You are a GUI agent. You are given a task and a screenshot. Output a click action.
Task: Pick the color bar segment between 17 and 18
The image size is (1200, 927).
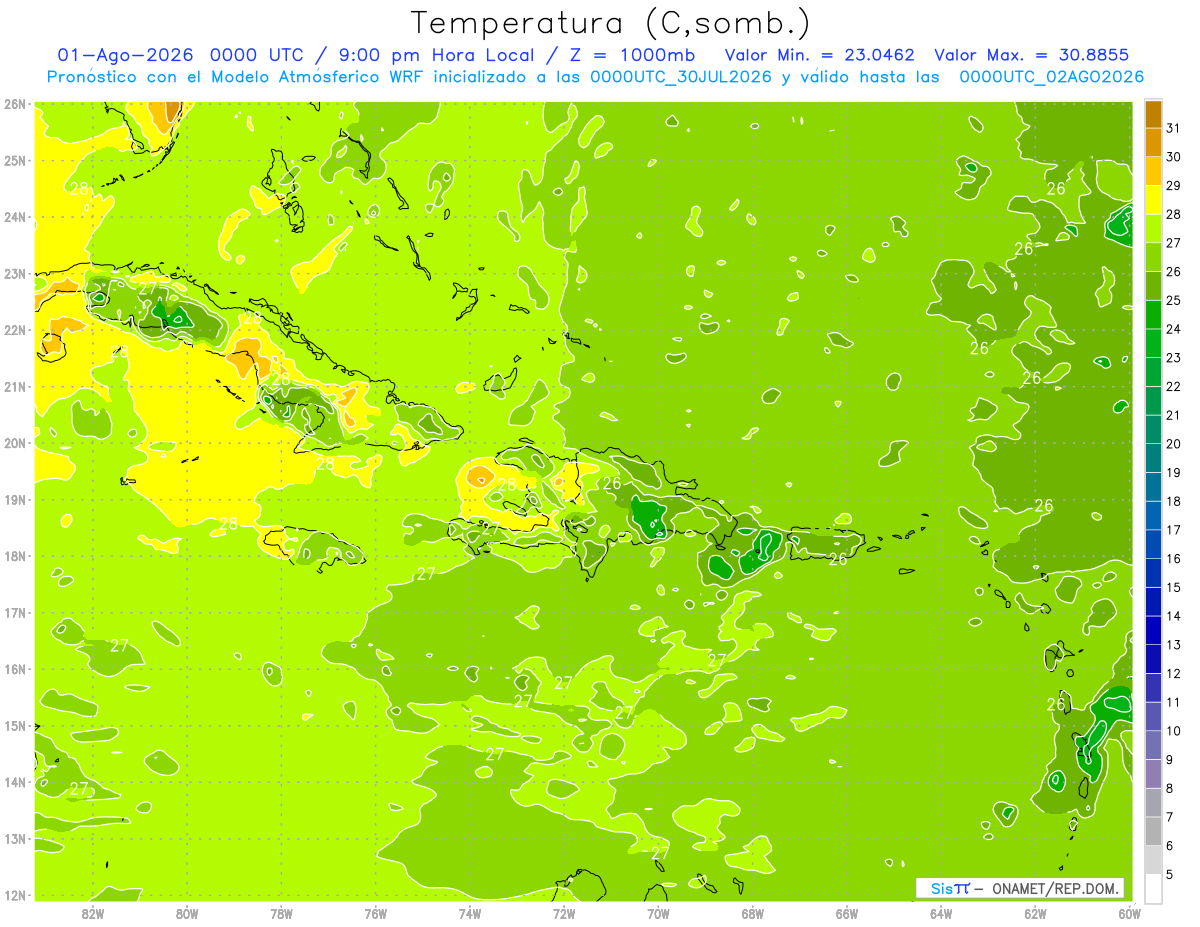click(1153, 516)
